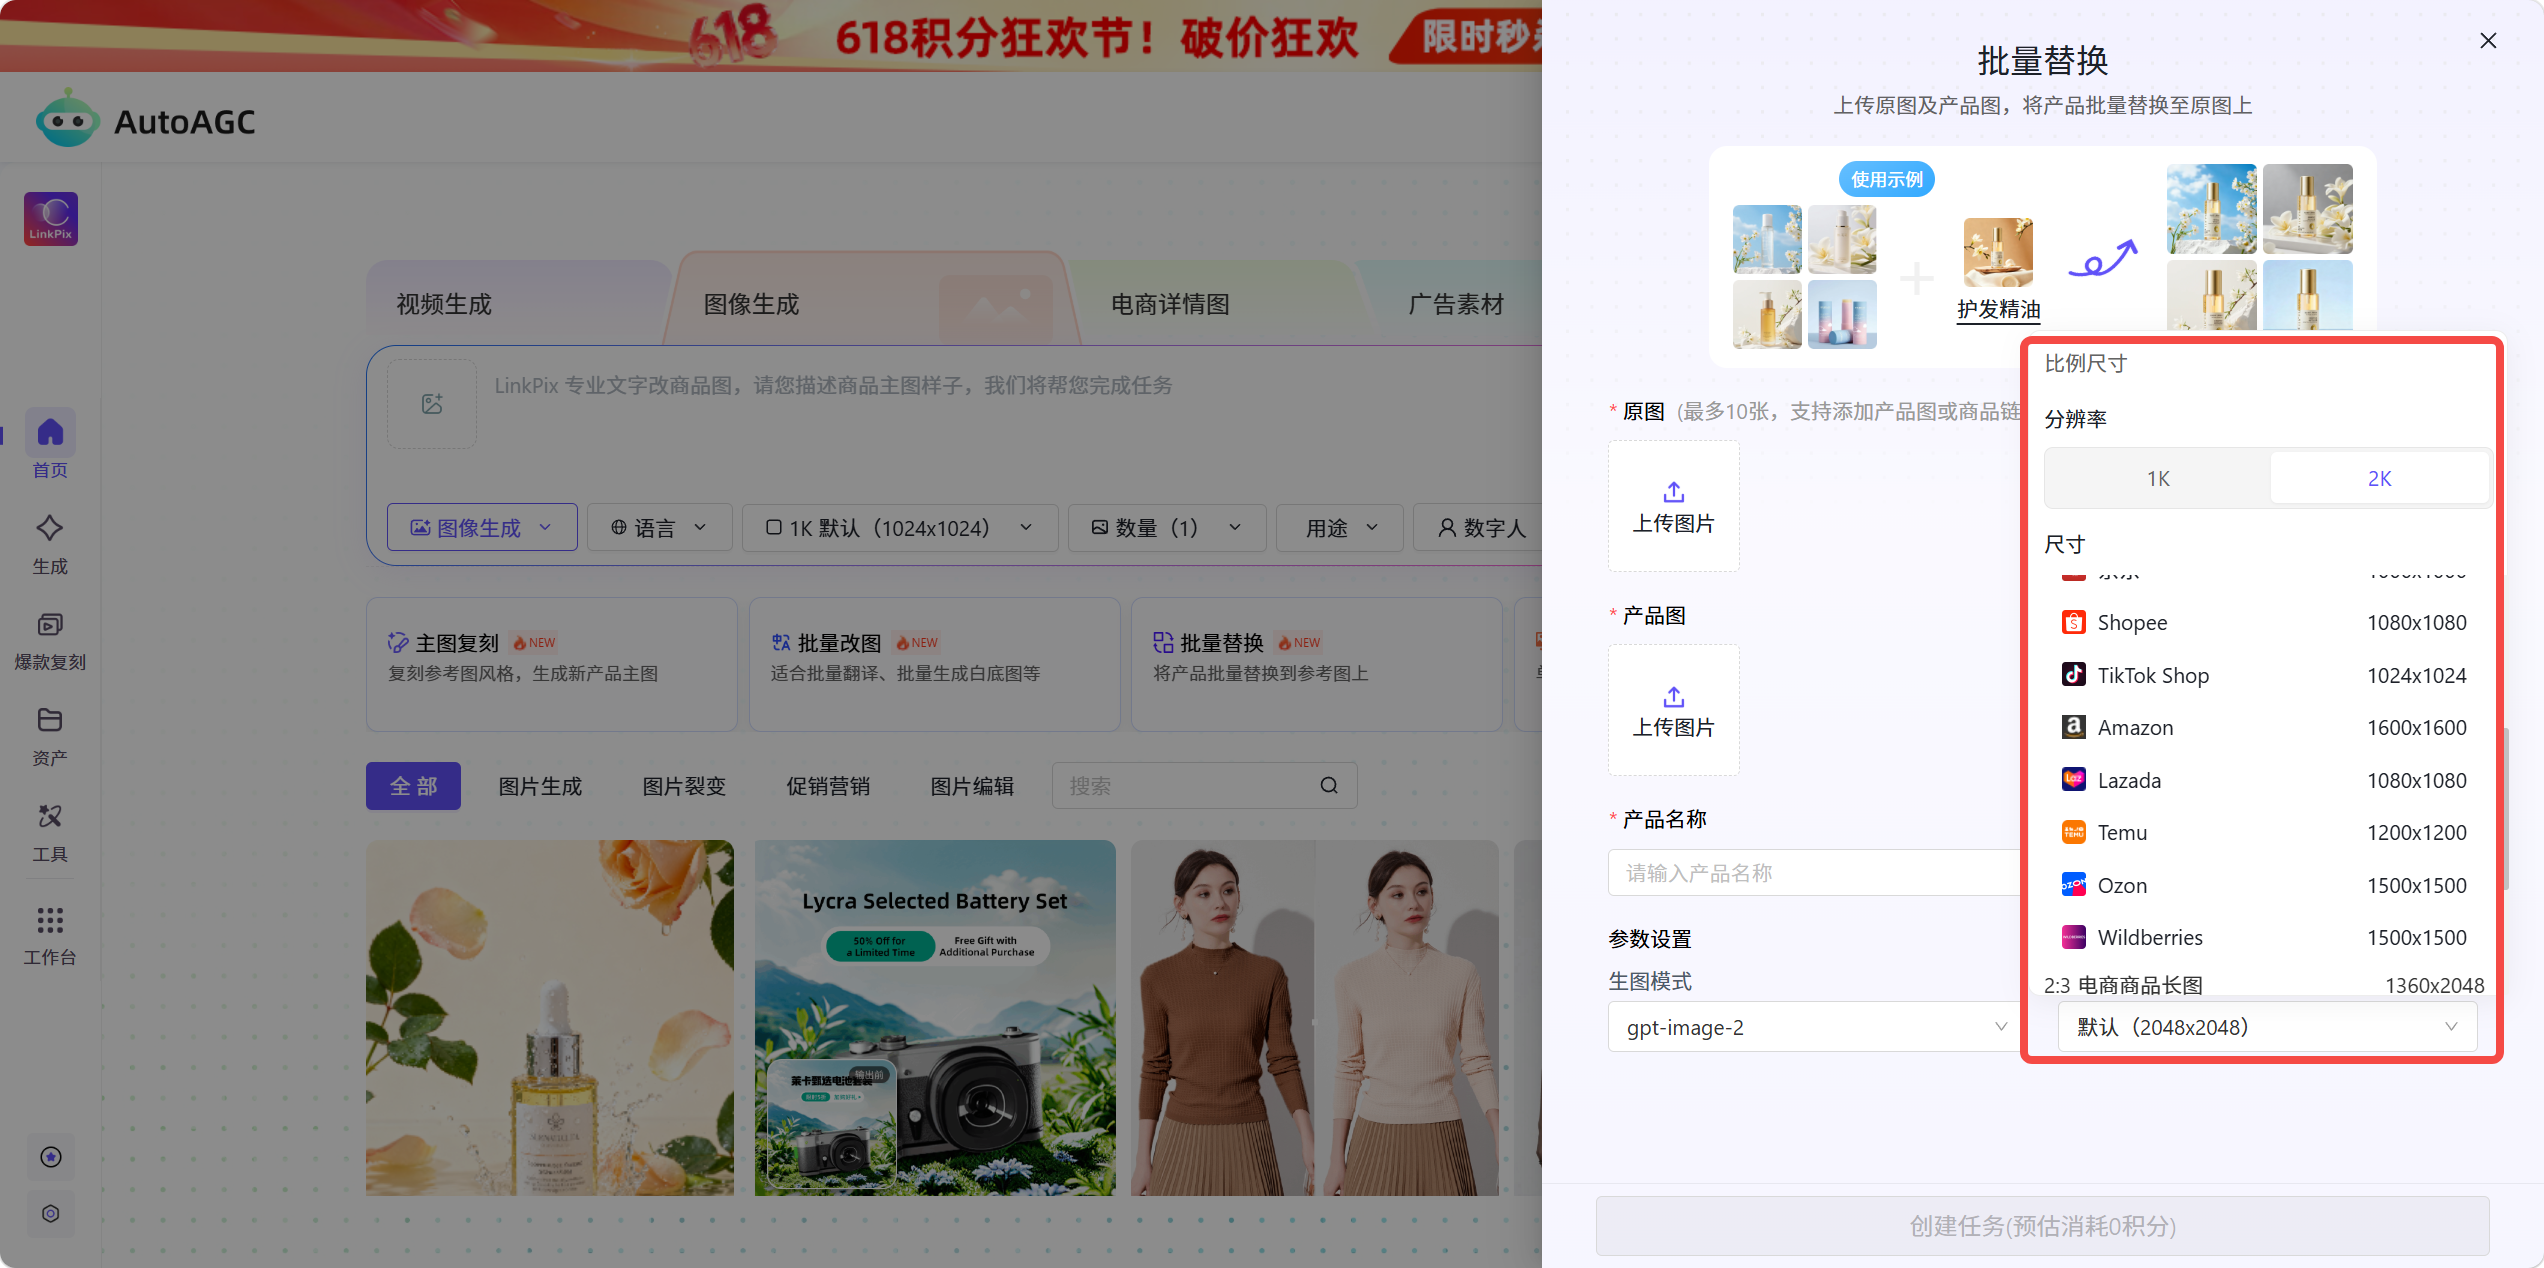Open the 工具 sidebar icon
This screenshot has height=1268, width=2544.
50,816
